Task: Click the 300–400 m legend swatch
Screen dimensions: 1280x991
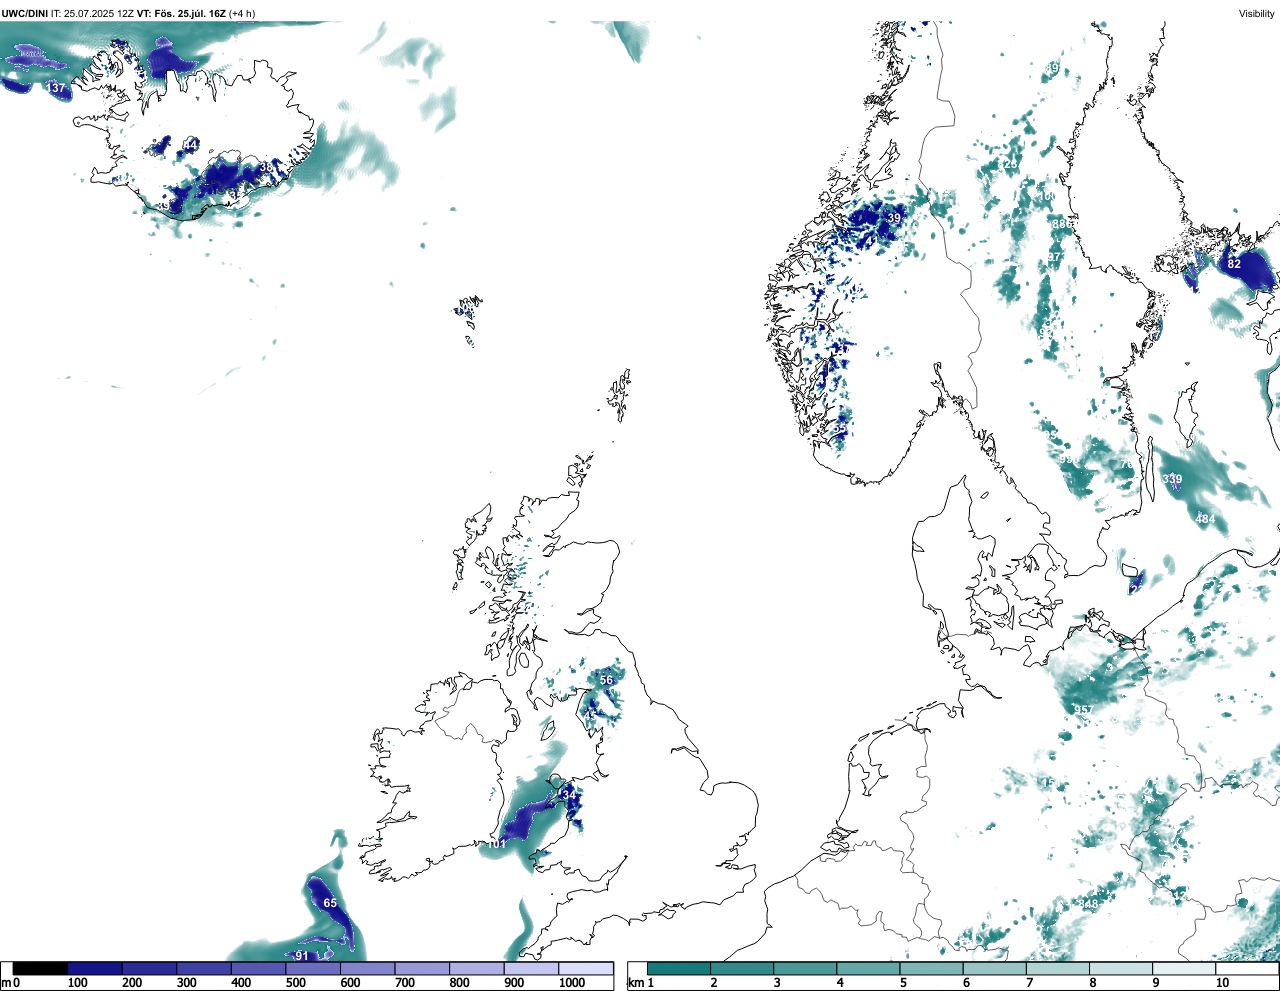Action: [204, 968]
